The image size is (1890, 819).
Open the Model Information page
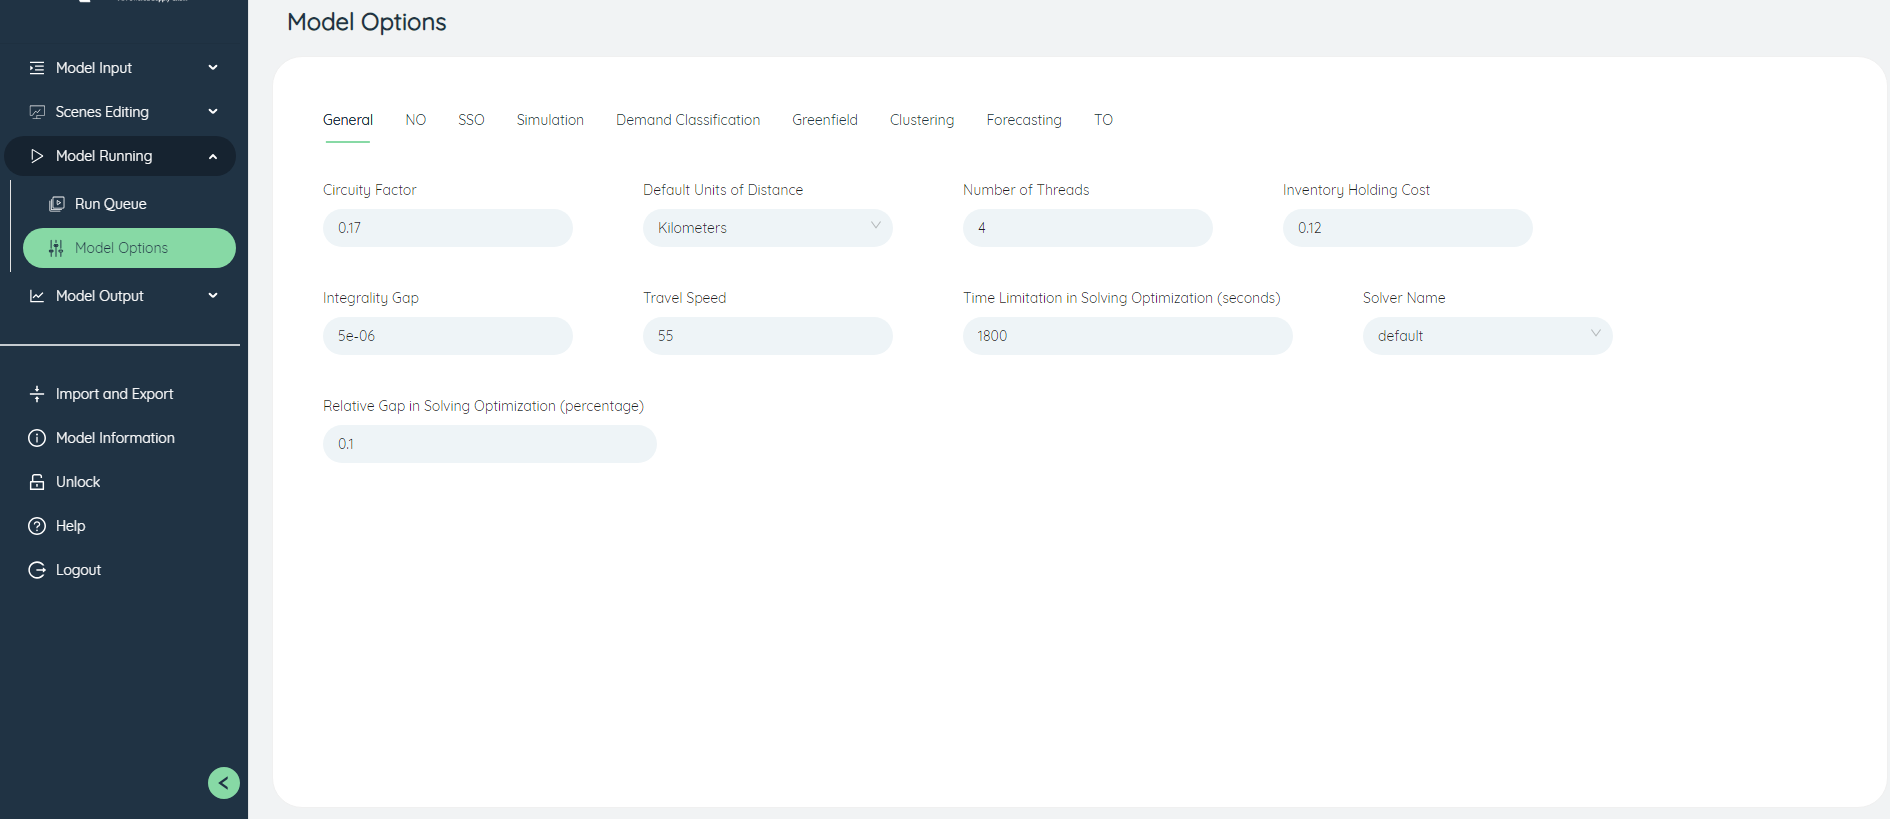click(x=115, y=438)
